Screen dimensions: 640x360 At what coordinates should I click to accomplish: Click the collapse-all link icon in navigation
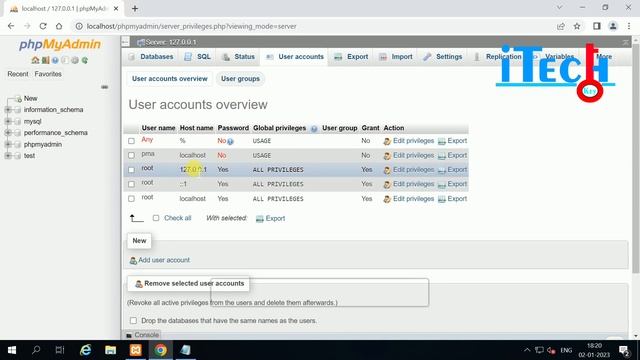pyautogui.click(x=104, y=87)
